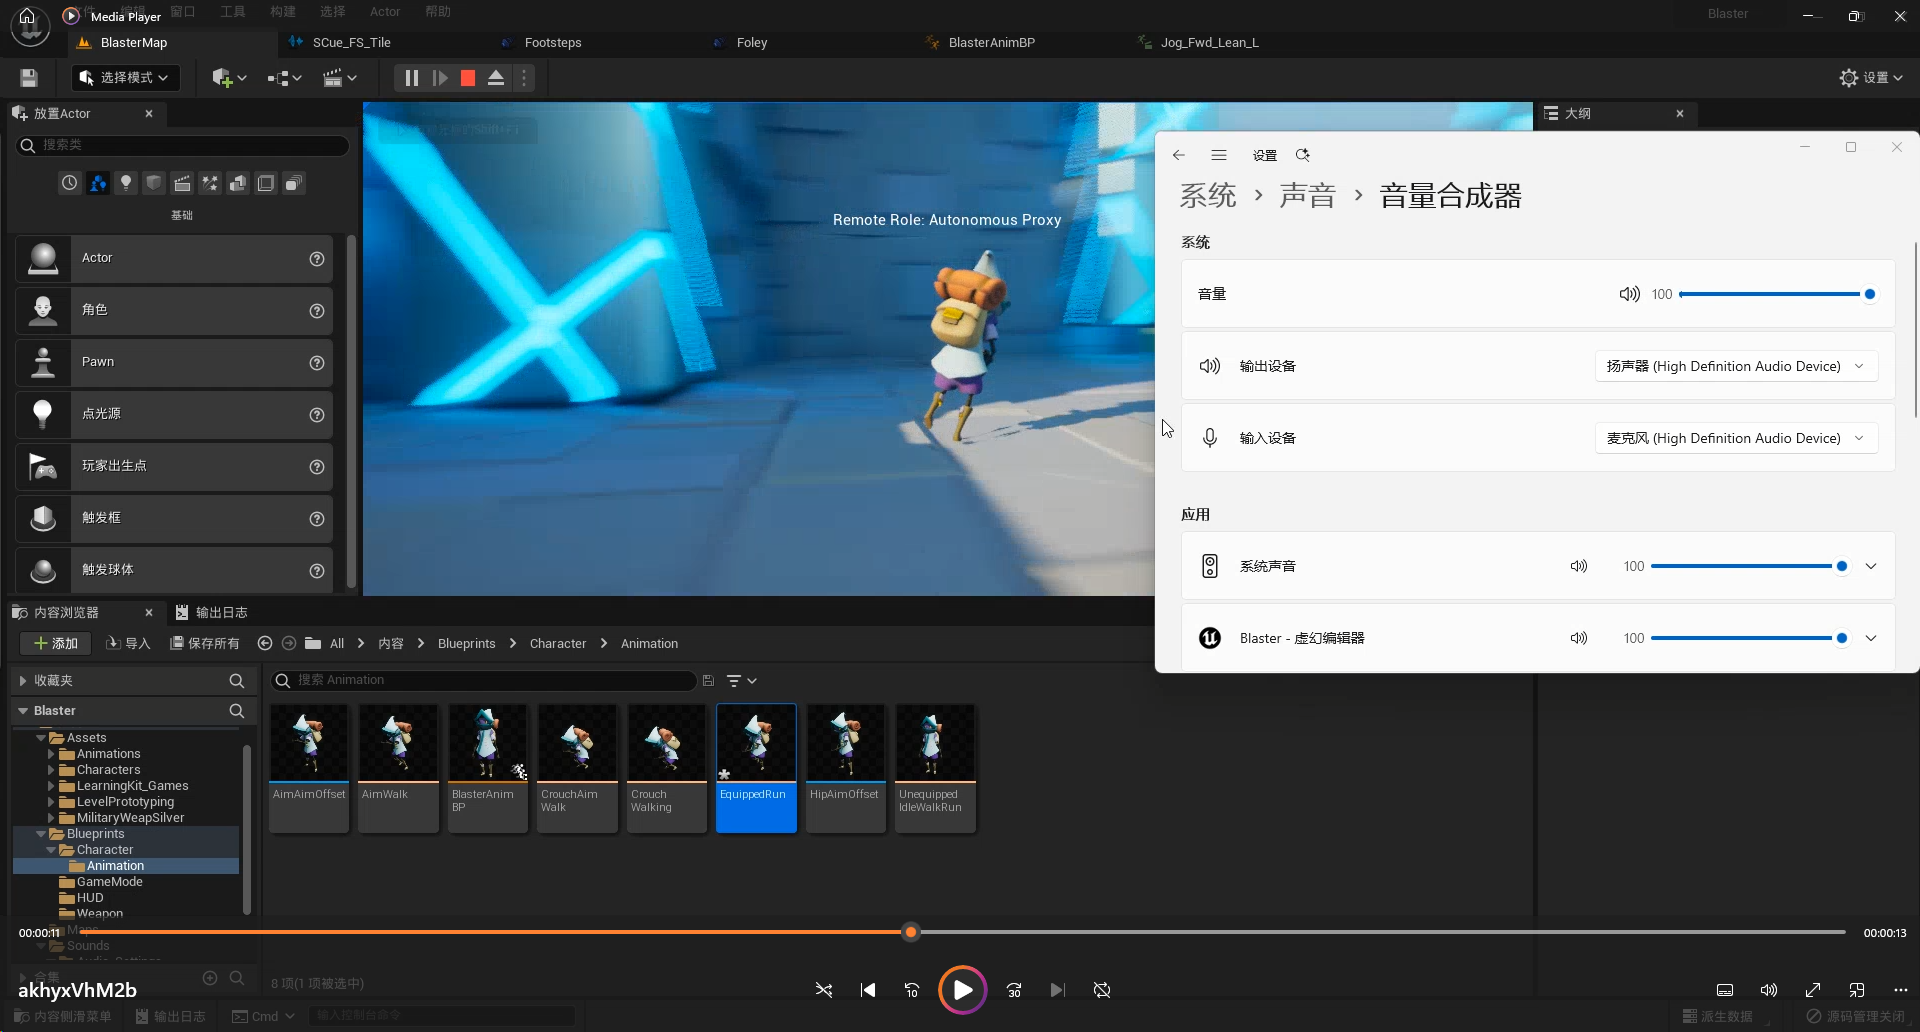Screen dimensions: 1920x1032
Task: Stop the play session with red square
Action: coord(467,78)
